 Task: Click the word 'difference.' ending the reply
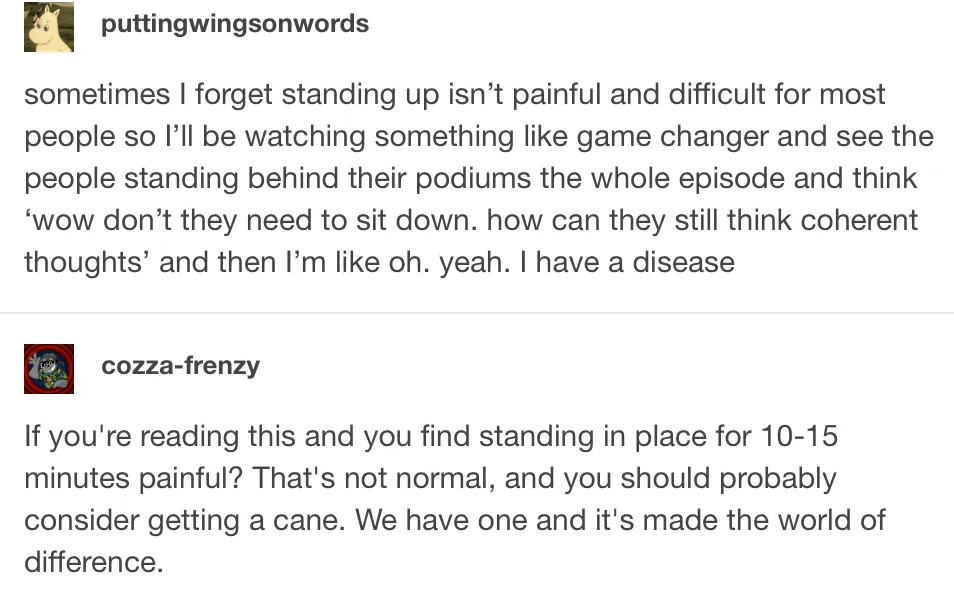tap(94, 562)
